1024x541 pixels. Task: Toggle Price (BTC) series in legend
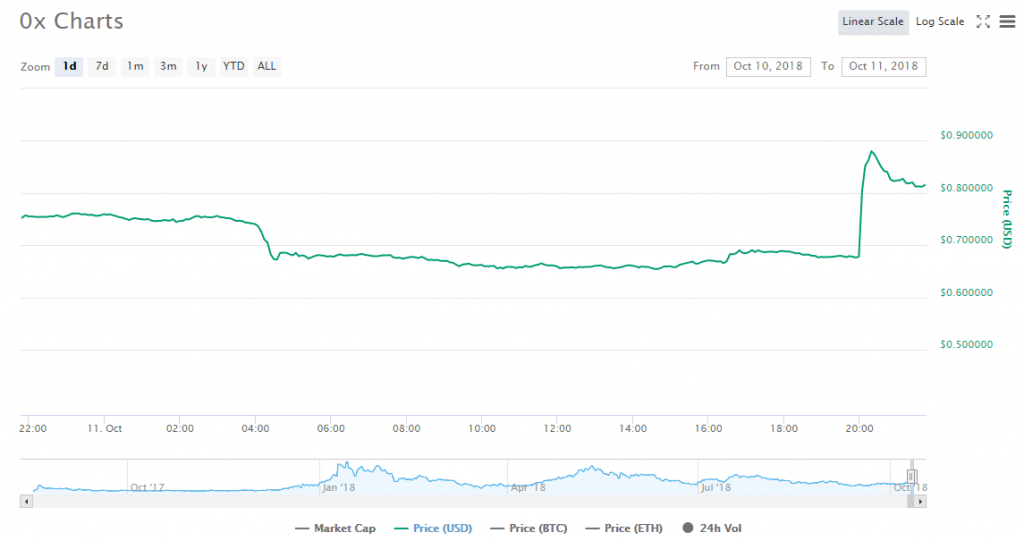tap(529, 528)
